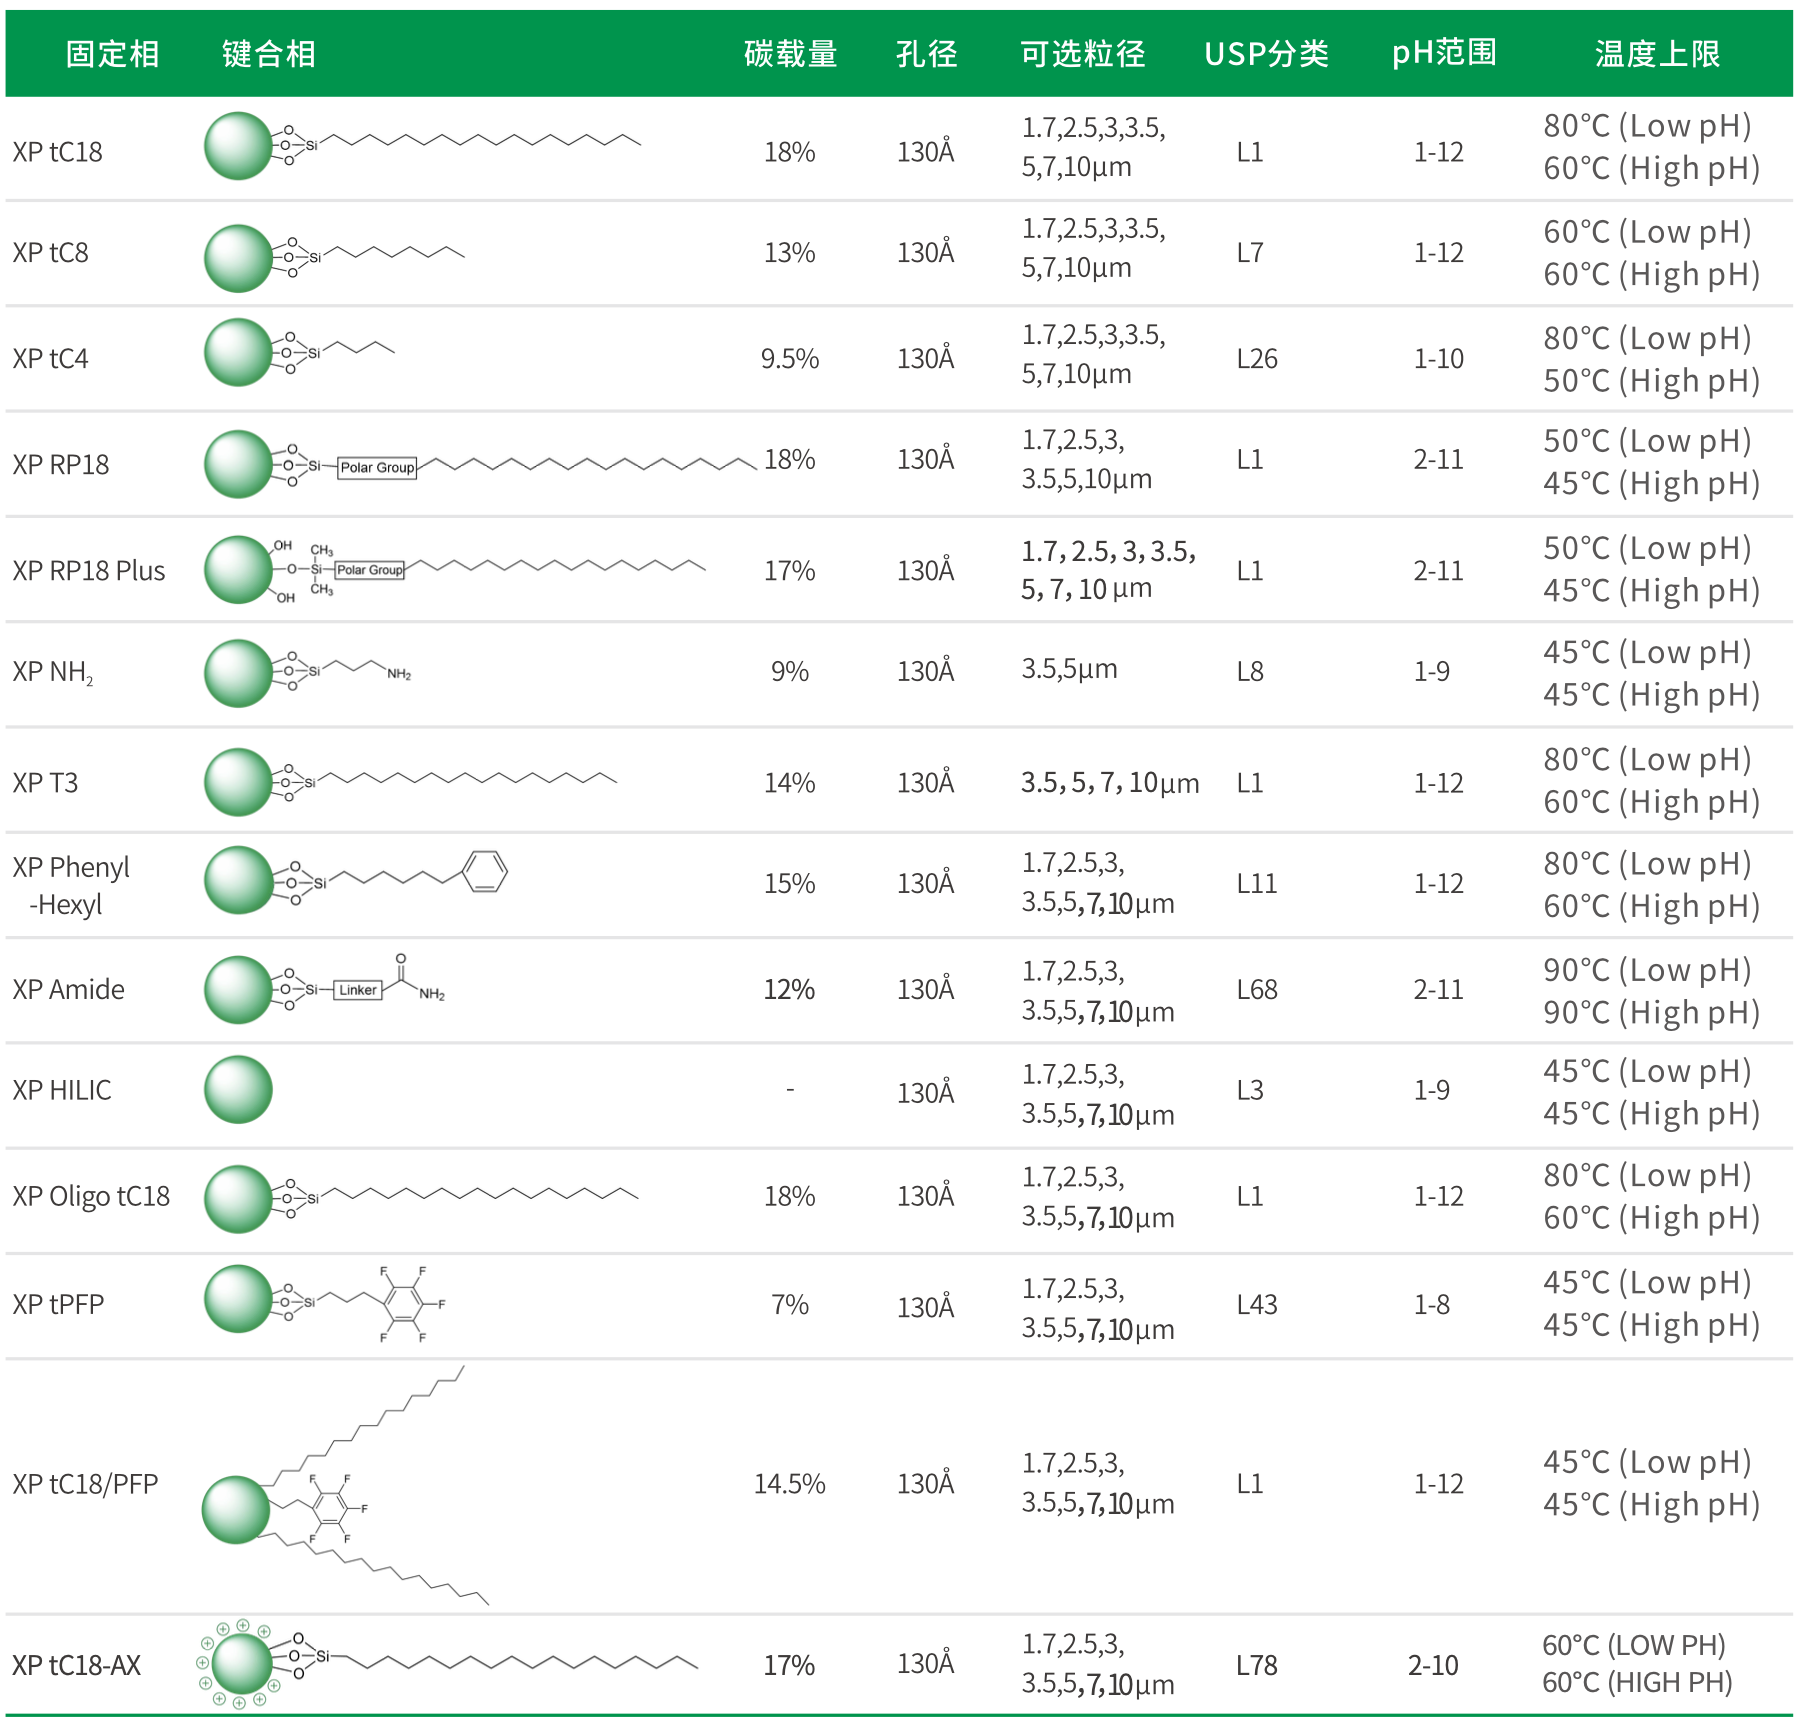Click the XP tC18 bonded phase structure image

tap(420, 146)
